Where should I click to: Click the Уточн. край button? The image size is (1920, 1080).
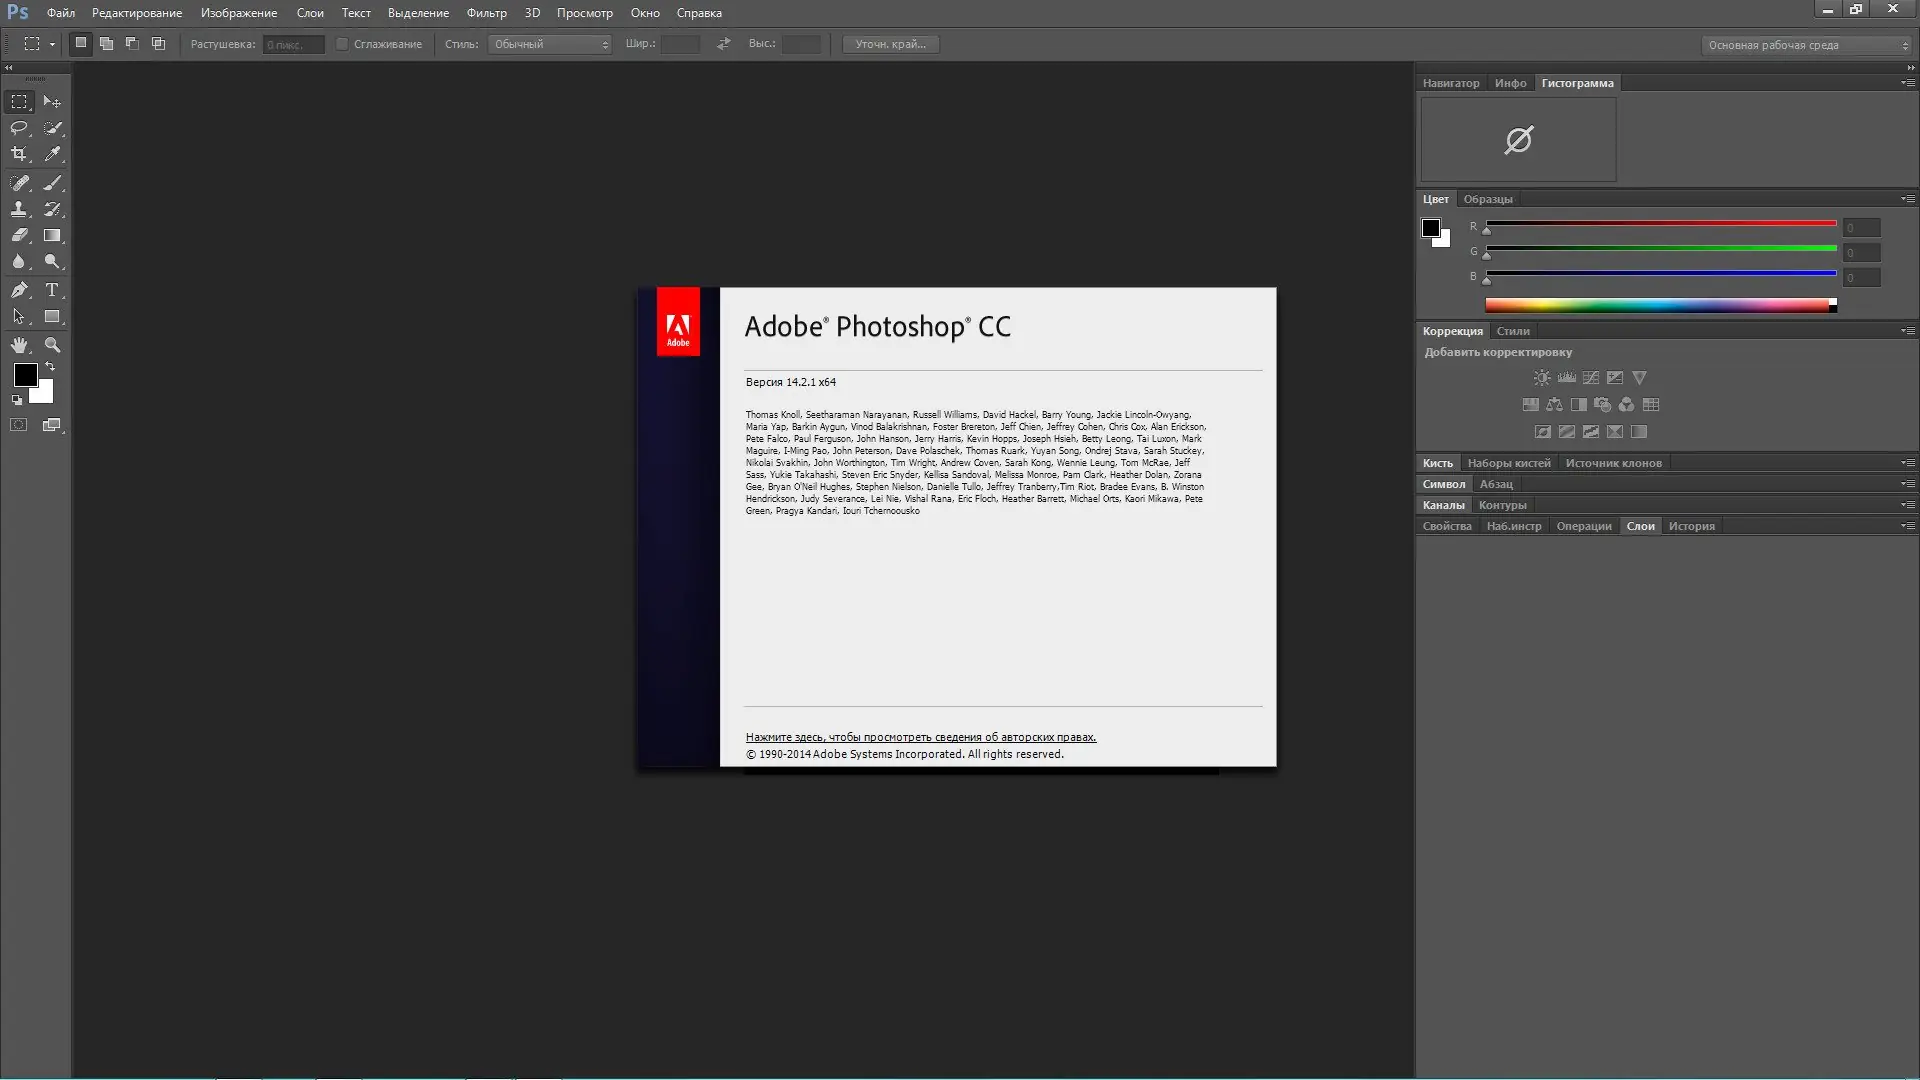890,44
